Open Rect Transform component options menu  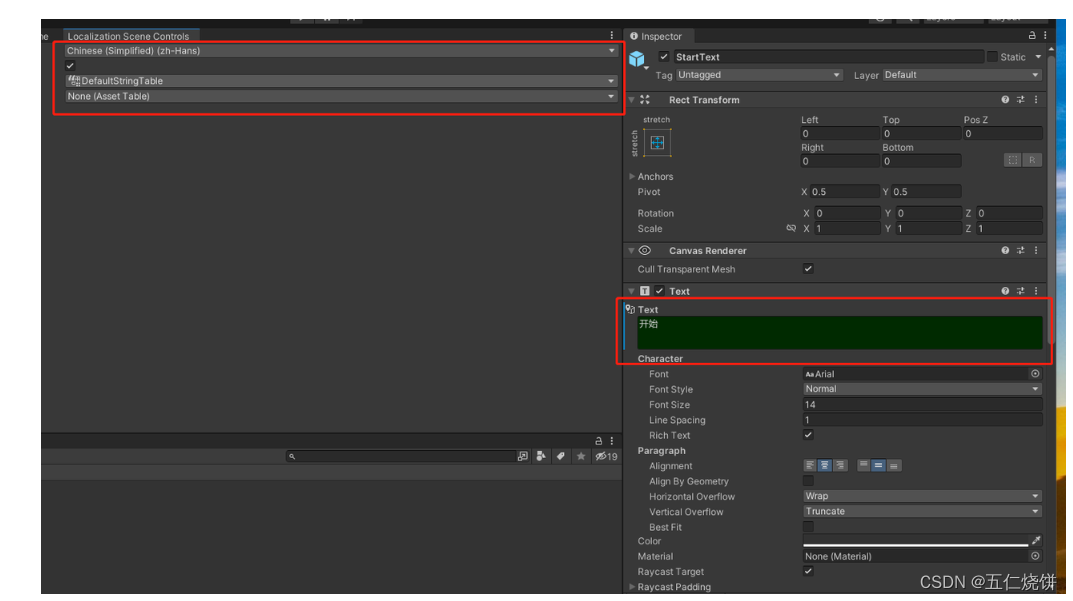click(1036, 100)
